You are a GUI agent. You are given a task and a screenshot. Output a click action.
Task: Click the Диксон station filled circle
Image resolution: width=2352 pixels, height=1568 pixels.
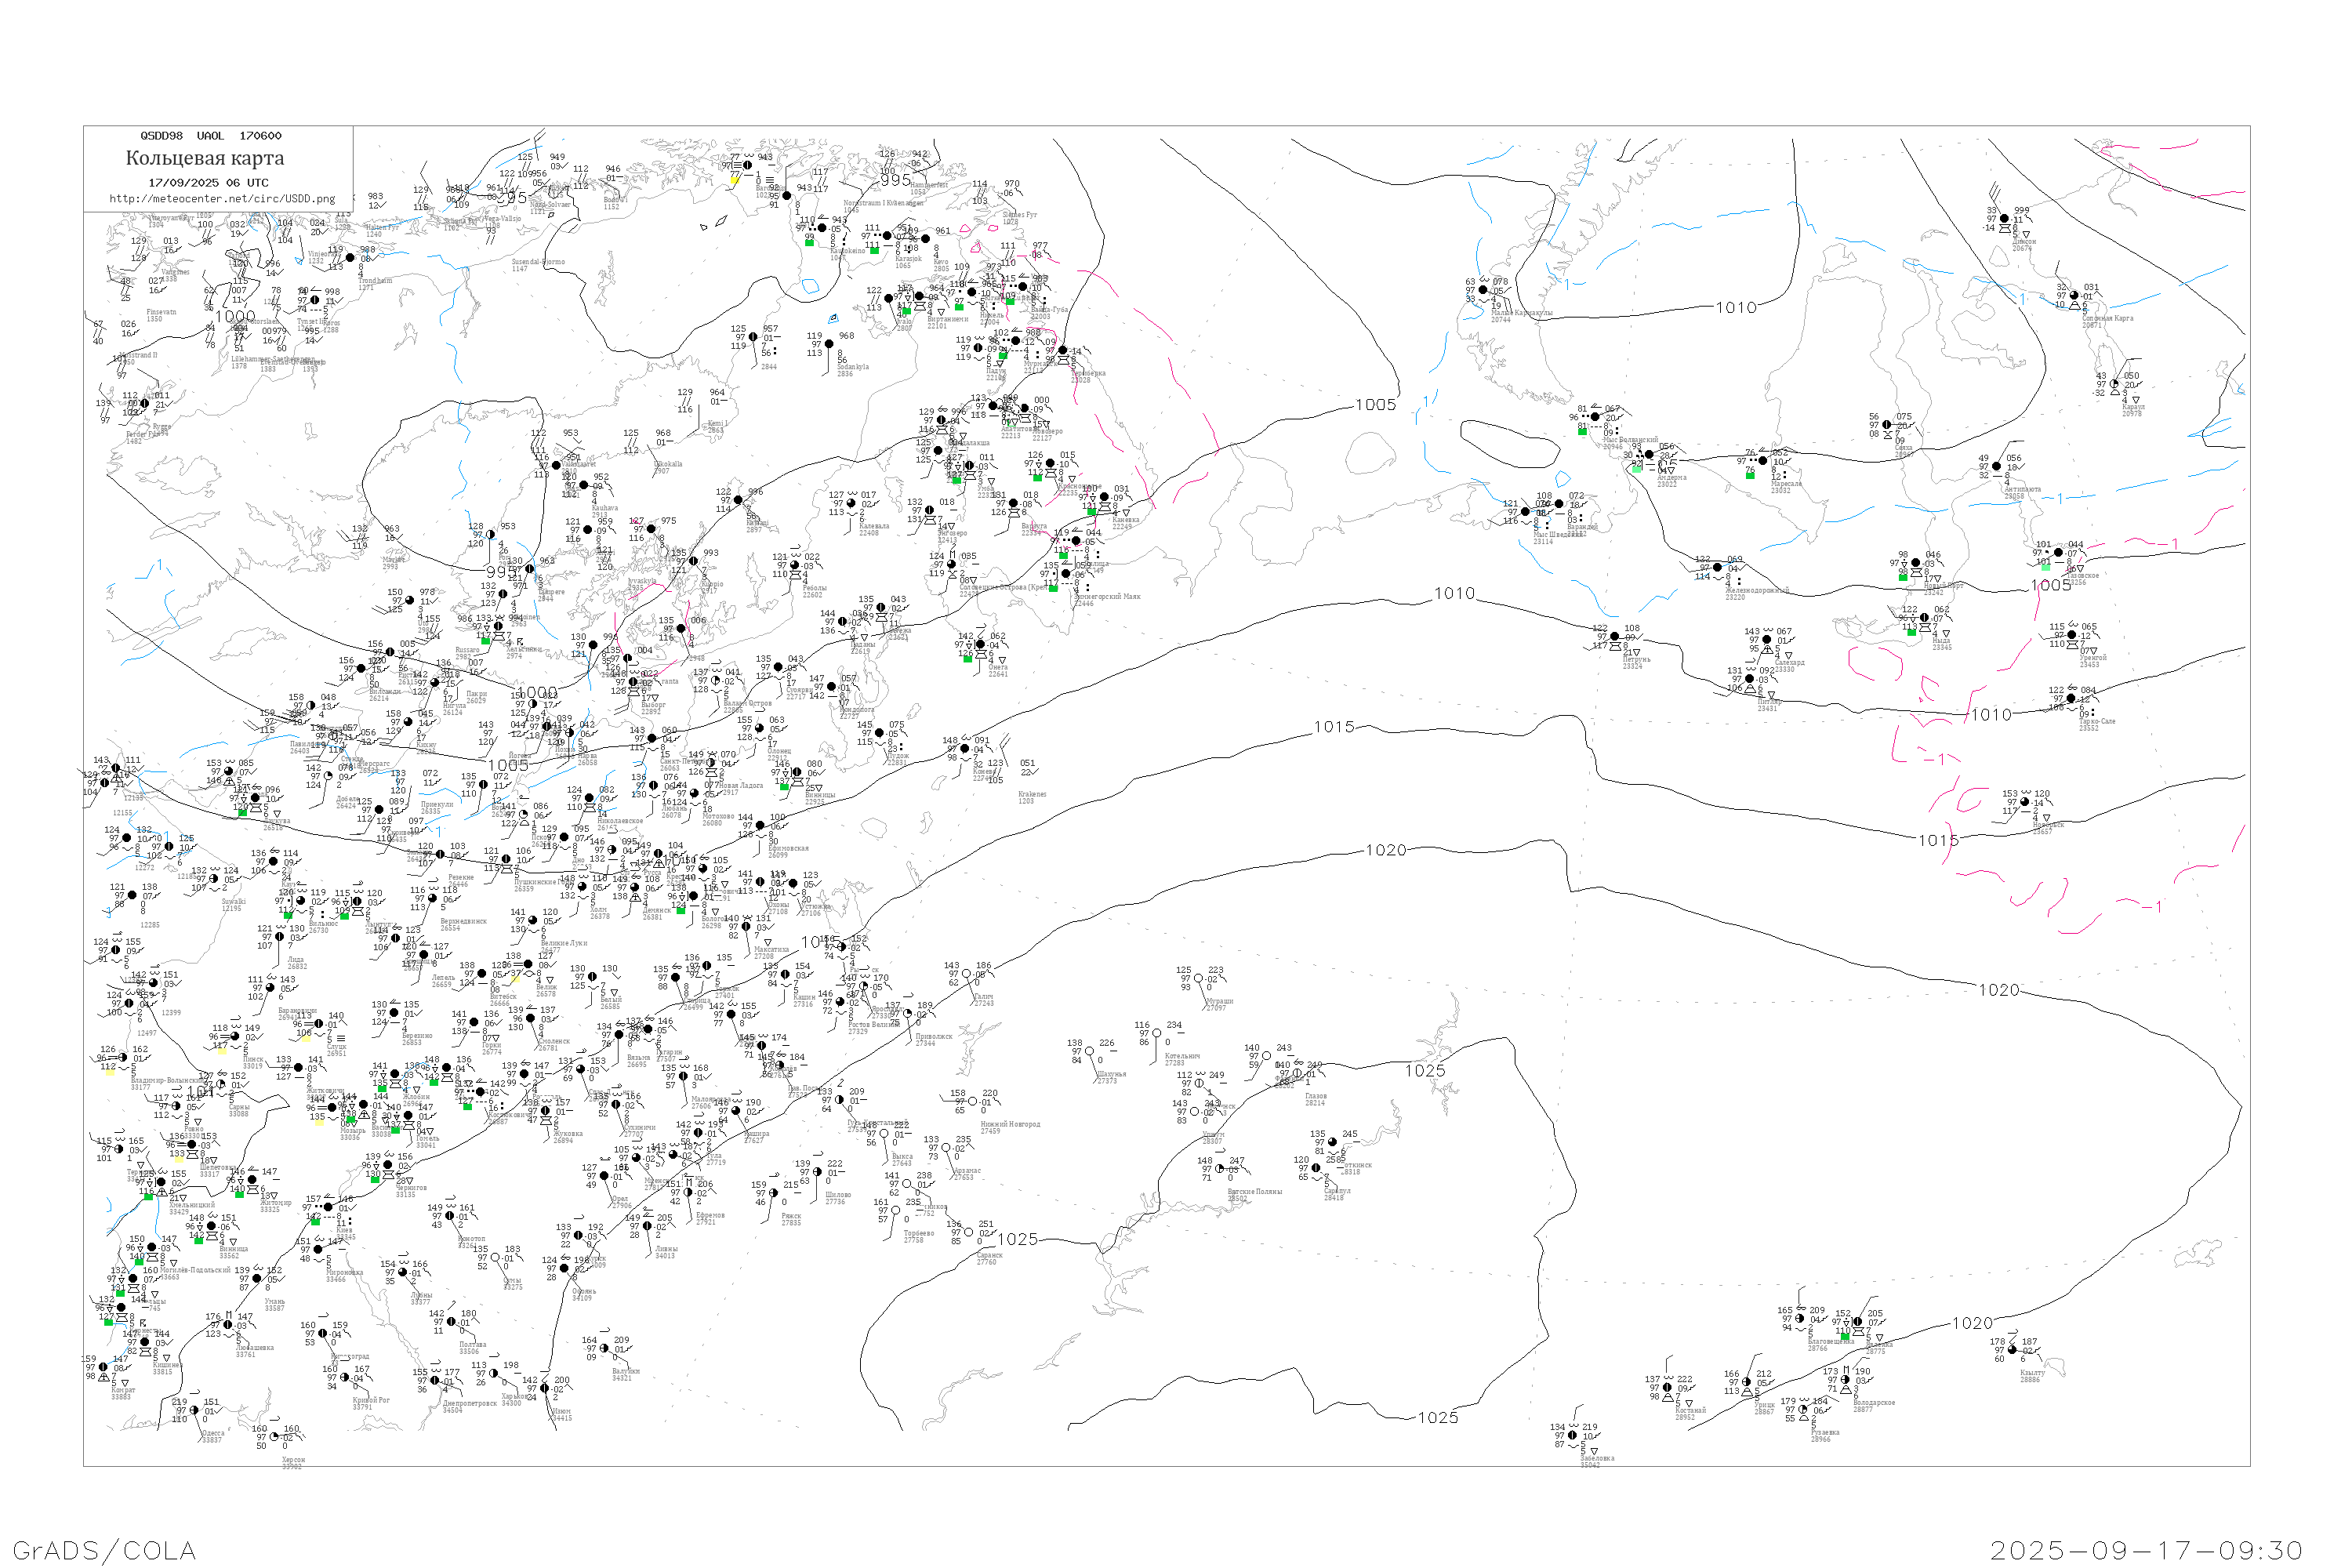coord(2004,218)
